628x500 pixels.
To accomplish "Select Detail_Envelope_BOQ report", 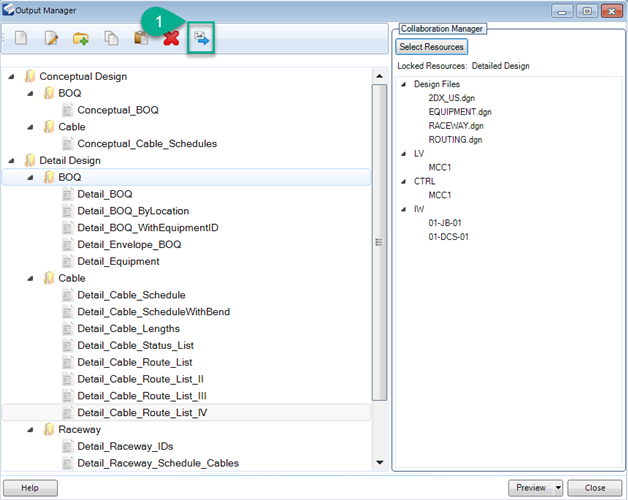I will click(129, 244).
